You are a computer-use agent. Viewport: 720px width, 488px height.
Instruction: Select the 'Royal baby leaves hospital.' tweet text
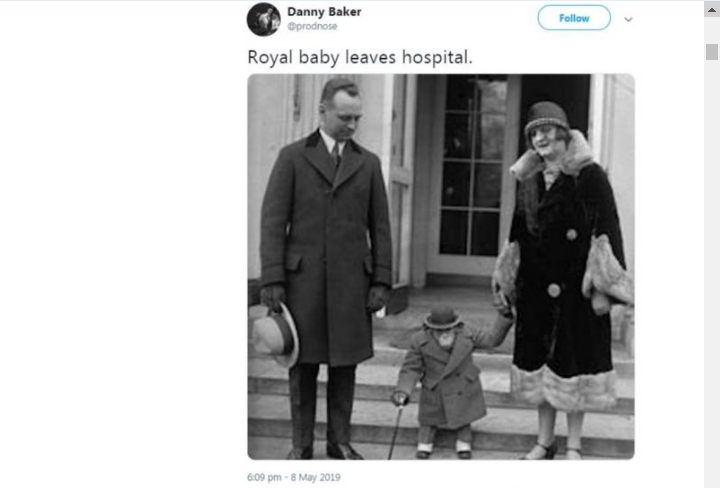point(360,57)
